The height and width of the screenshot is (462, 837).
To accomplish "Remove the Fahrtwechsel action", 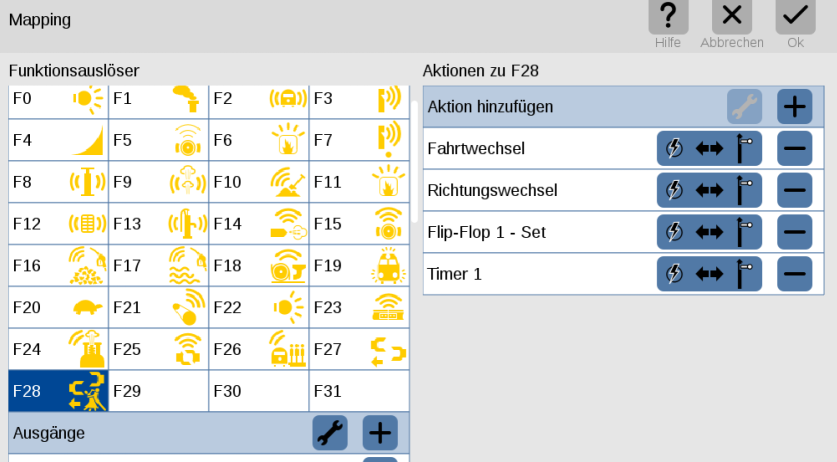I will [794, 148].
